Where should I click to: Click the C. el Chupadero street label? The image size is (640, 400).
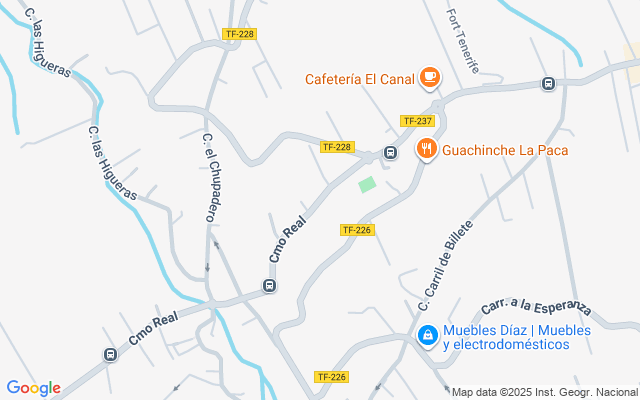click(212, 178)
